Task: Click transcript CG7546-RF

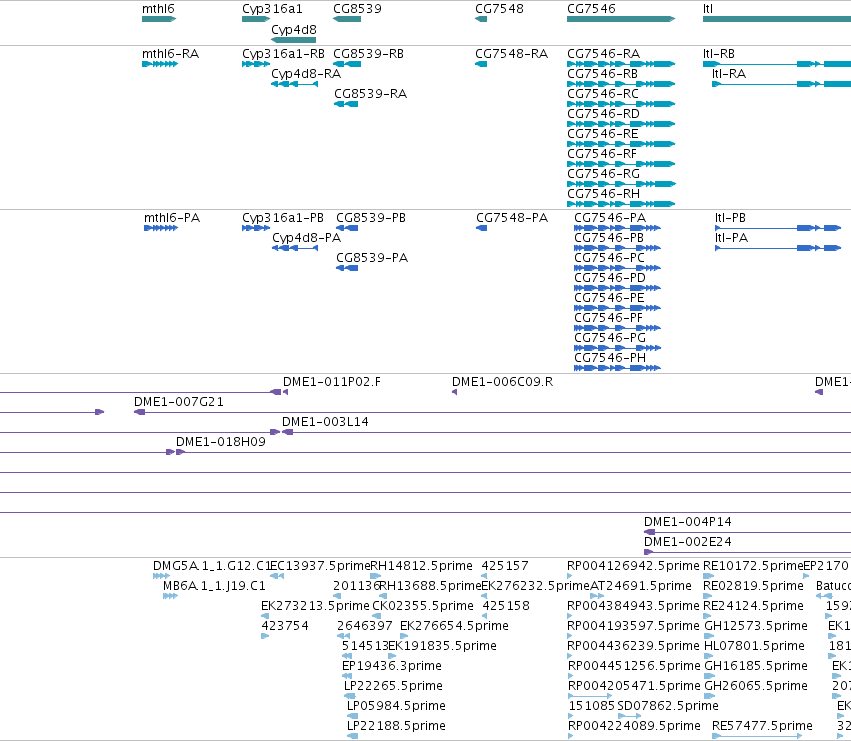Action: (x=621, y=164)
